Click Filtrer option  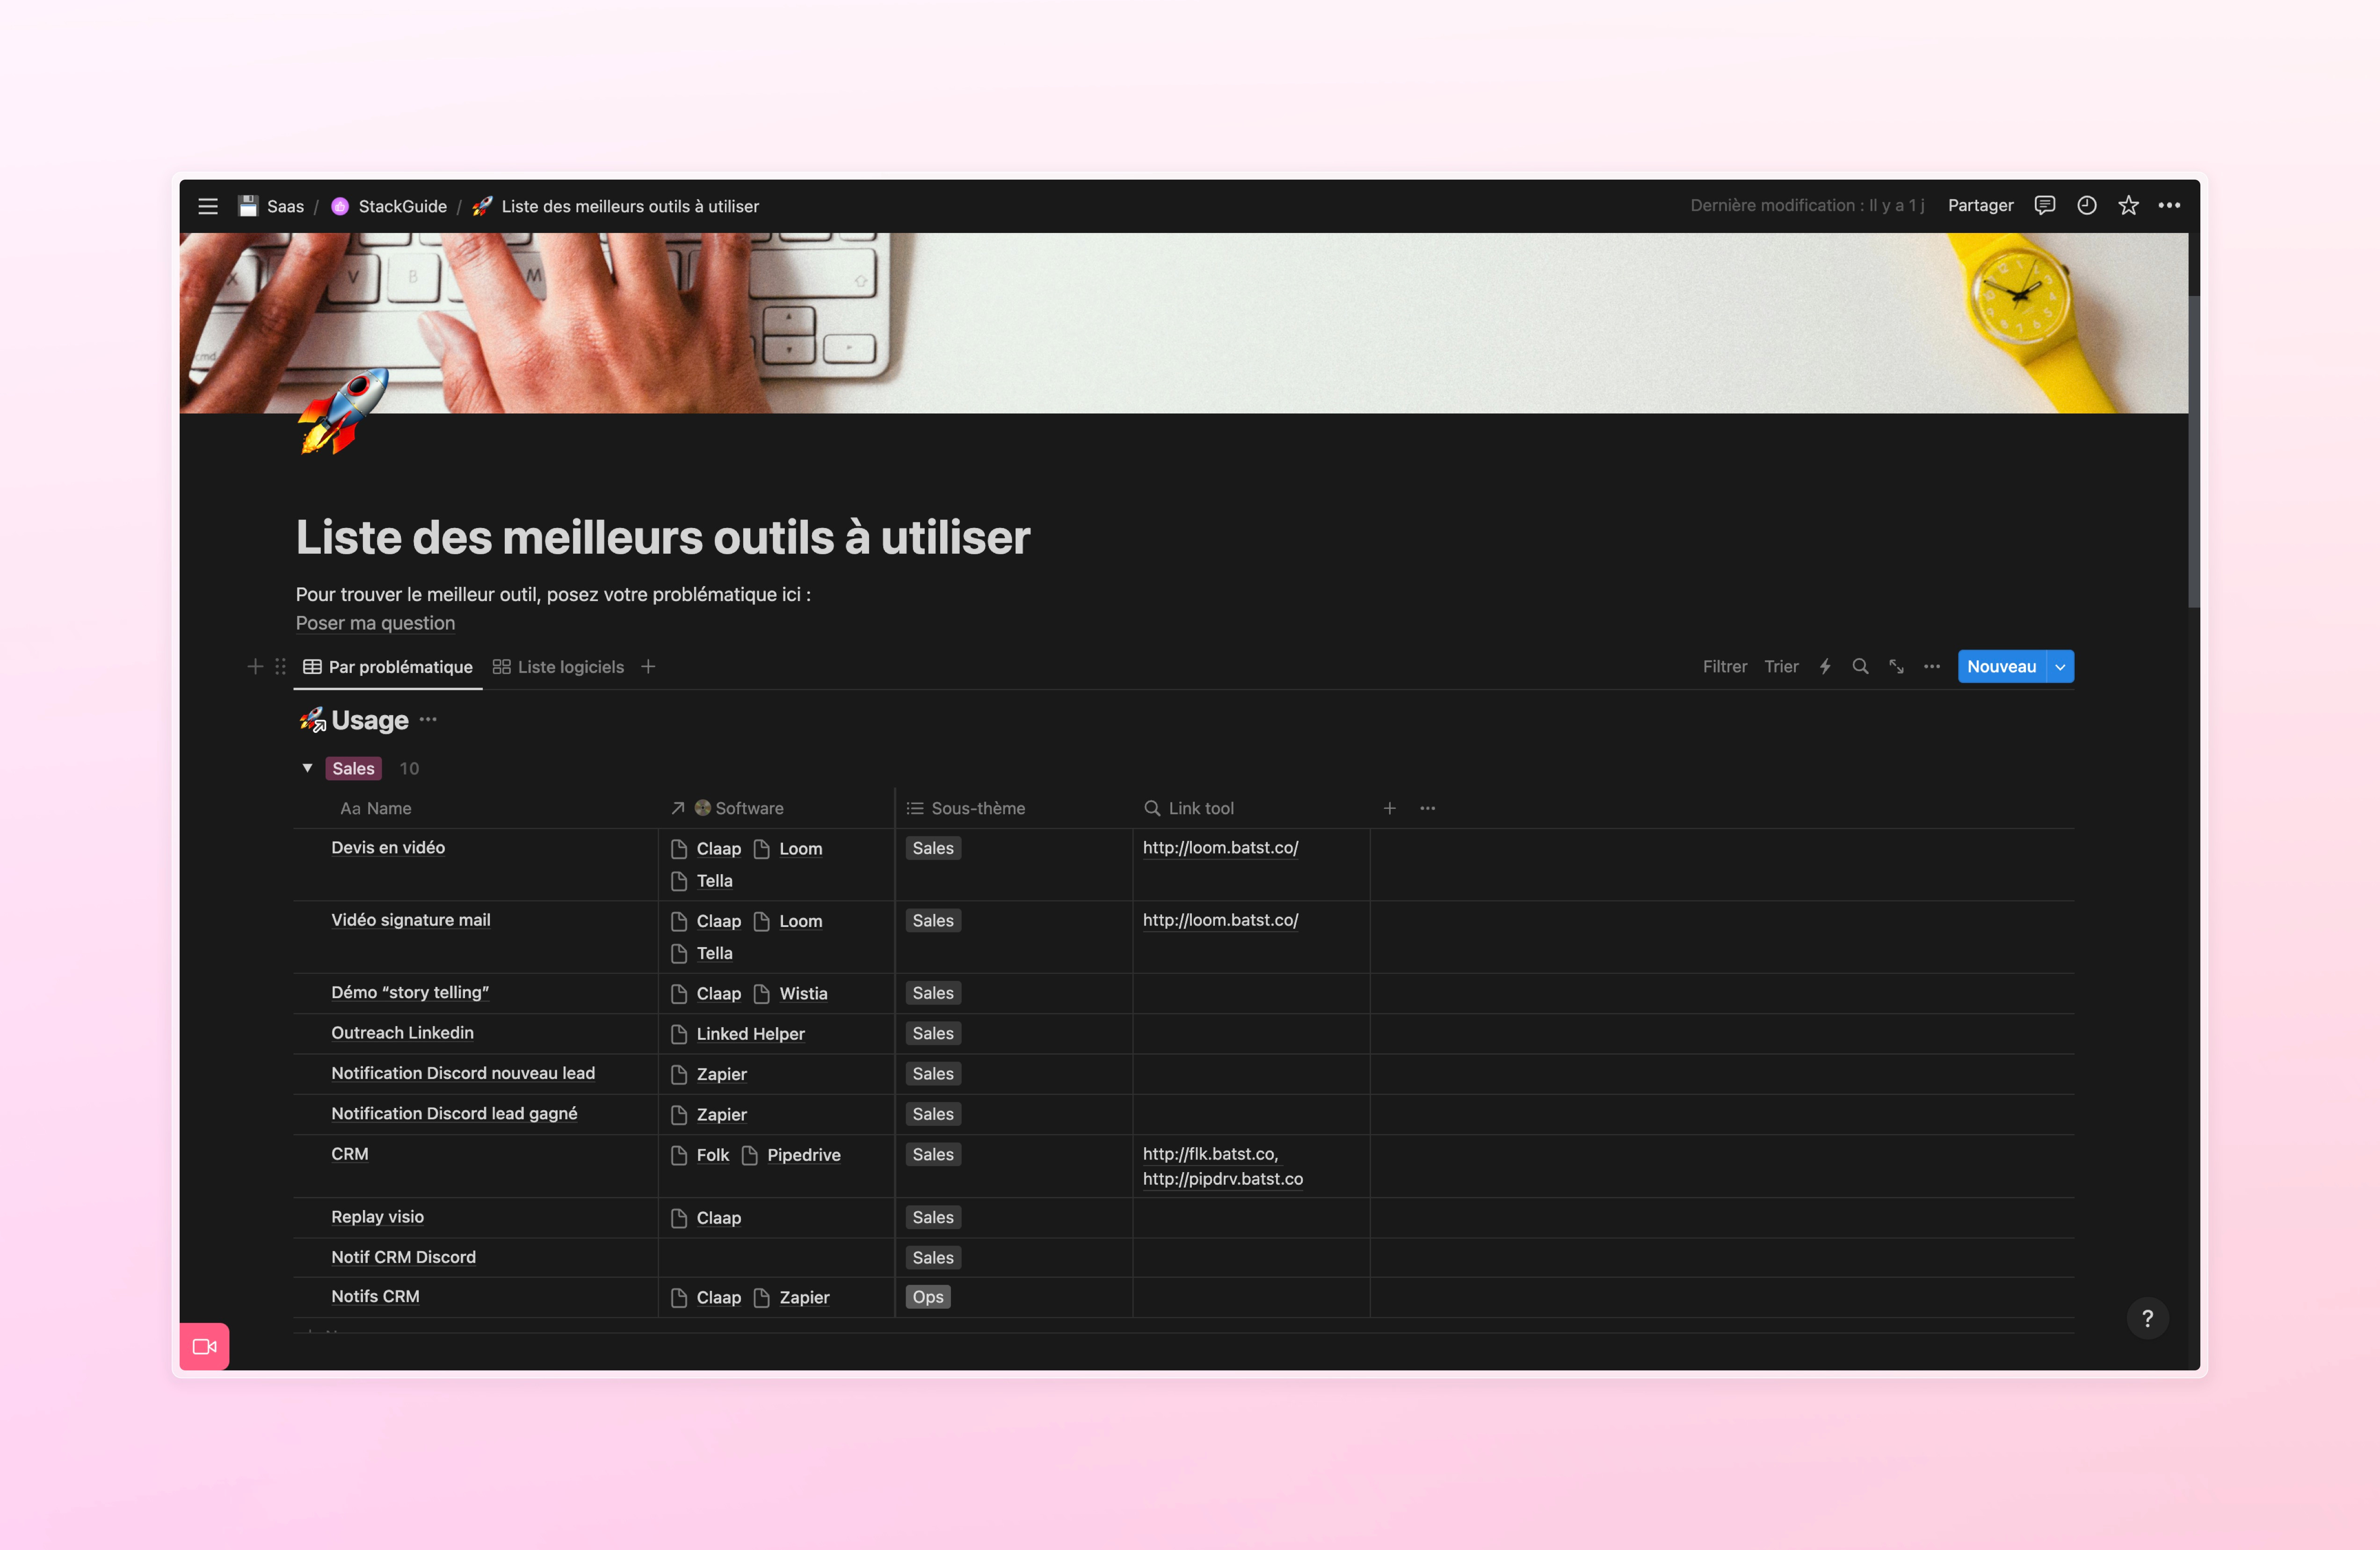coord(1725,666)
